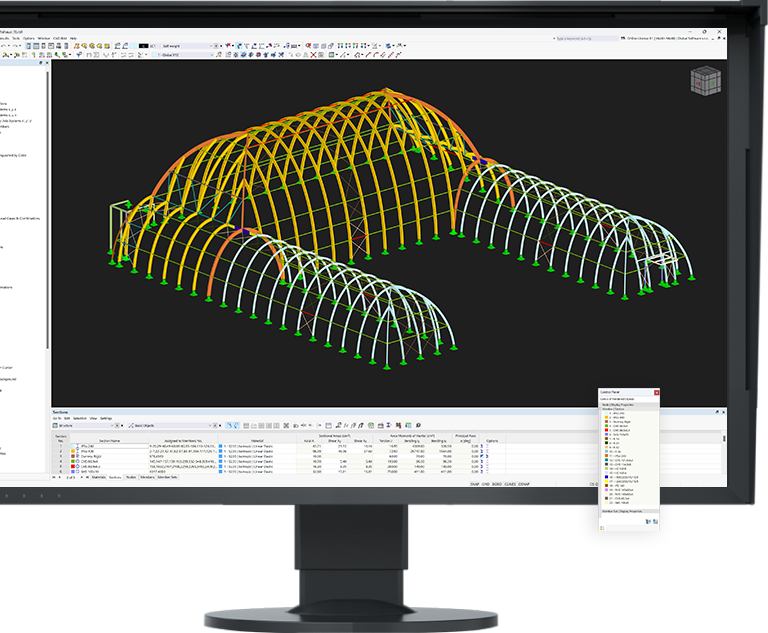The width and height of the screenshot is (768, 633).
Task: Click the Section Name cell of row 1
Action: [x=110, y=446]
